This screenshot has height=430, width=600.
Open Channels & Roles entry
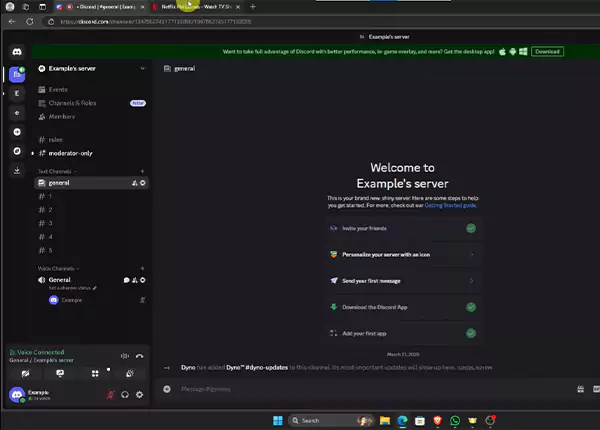point(90,103)
